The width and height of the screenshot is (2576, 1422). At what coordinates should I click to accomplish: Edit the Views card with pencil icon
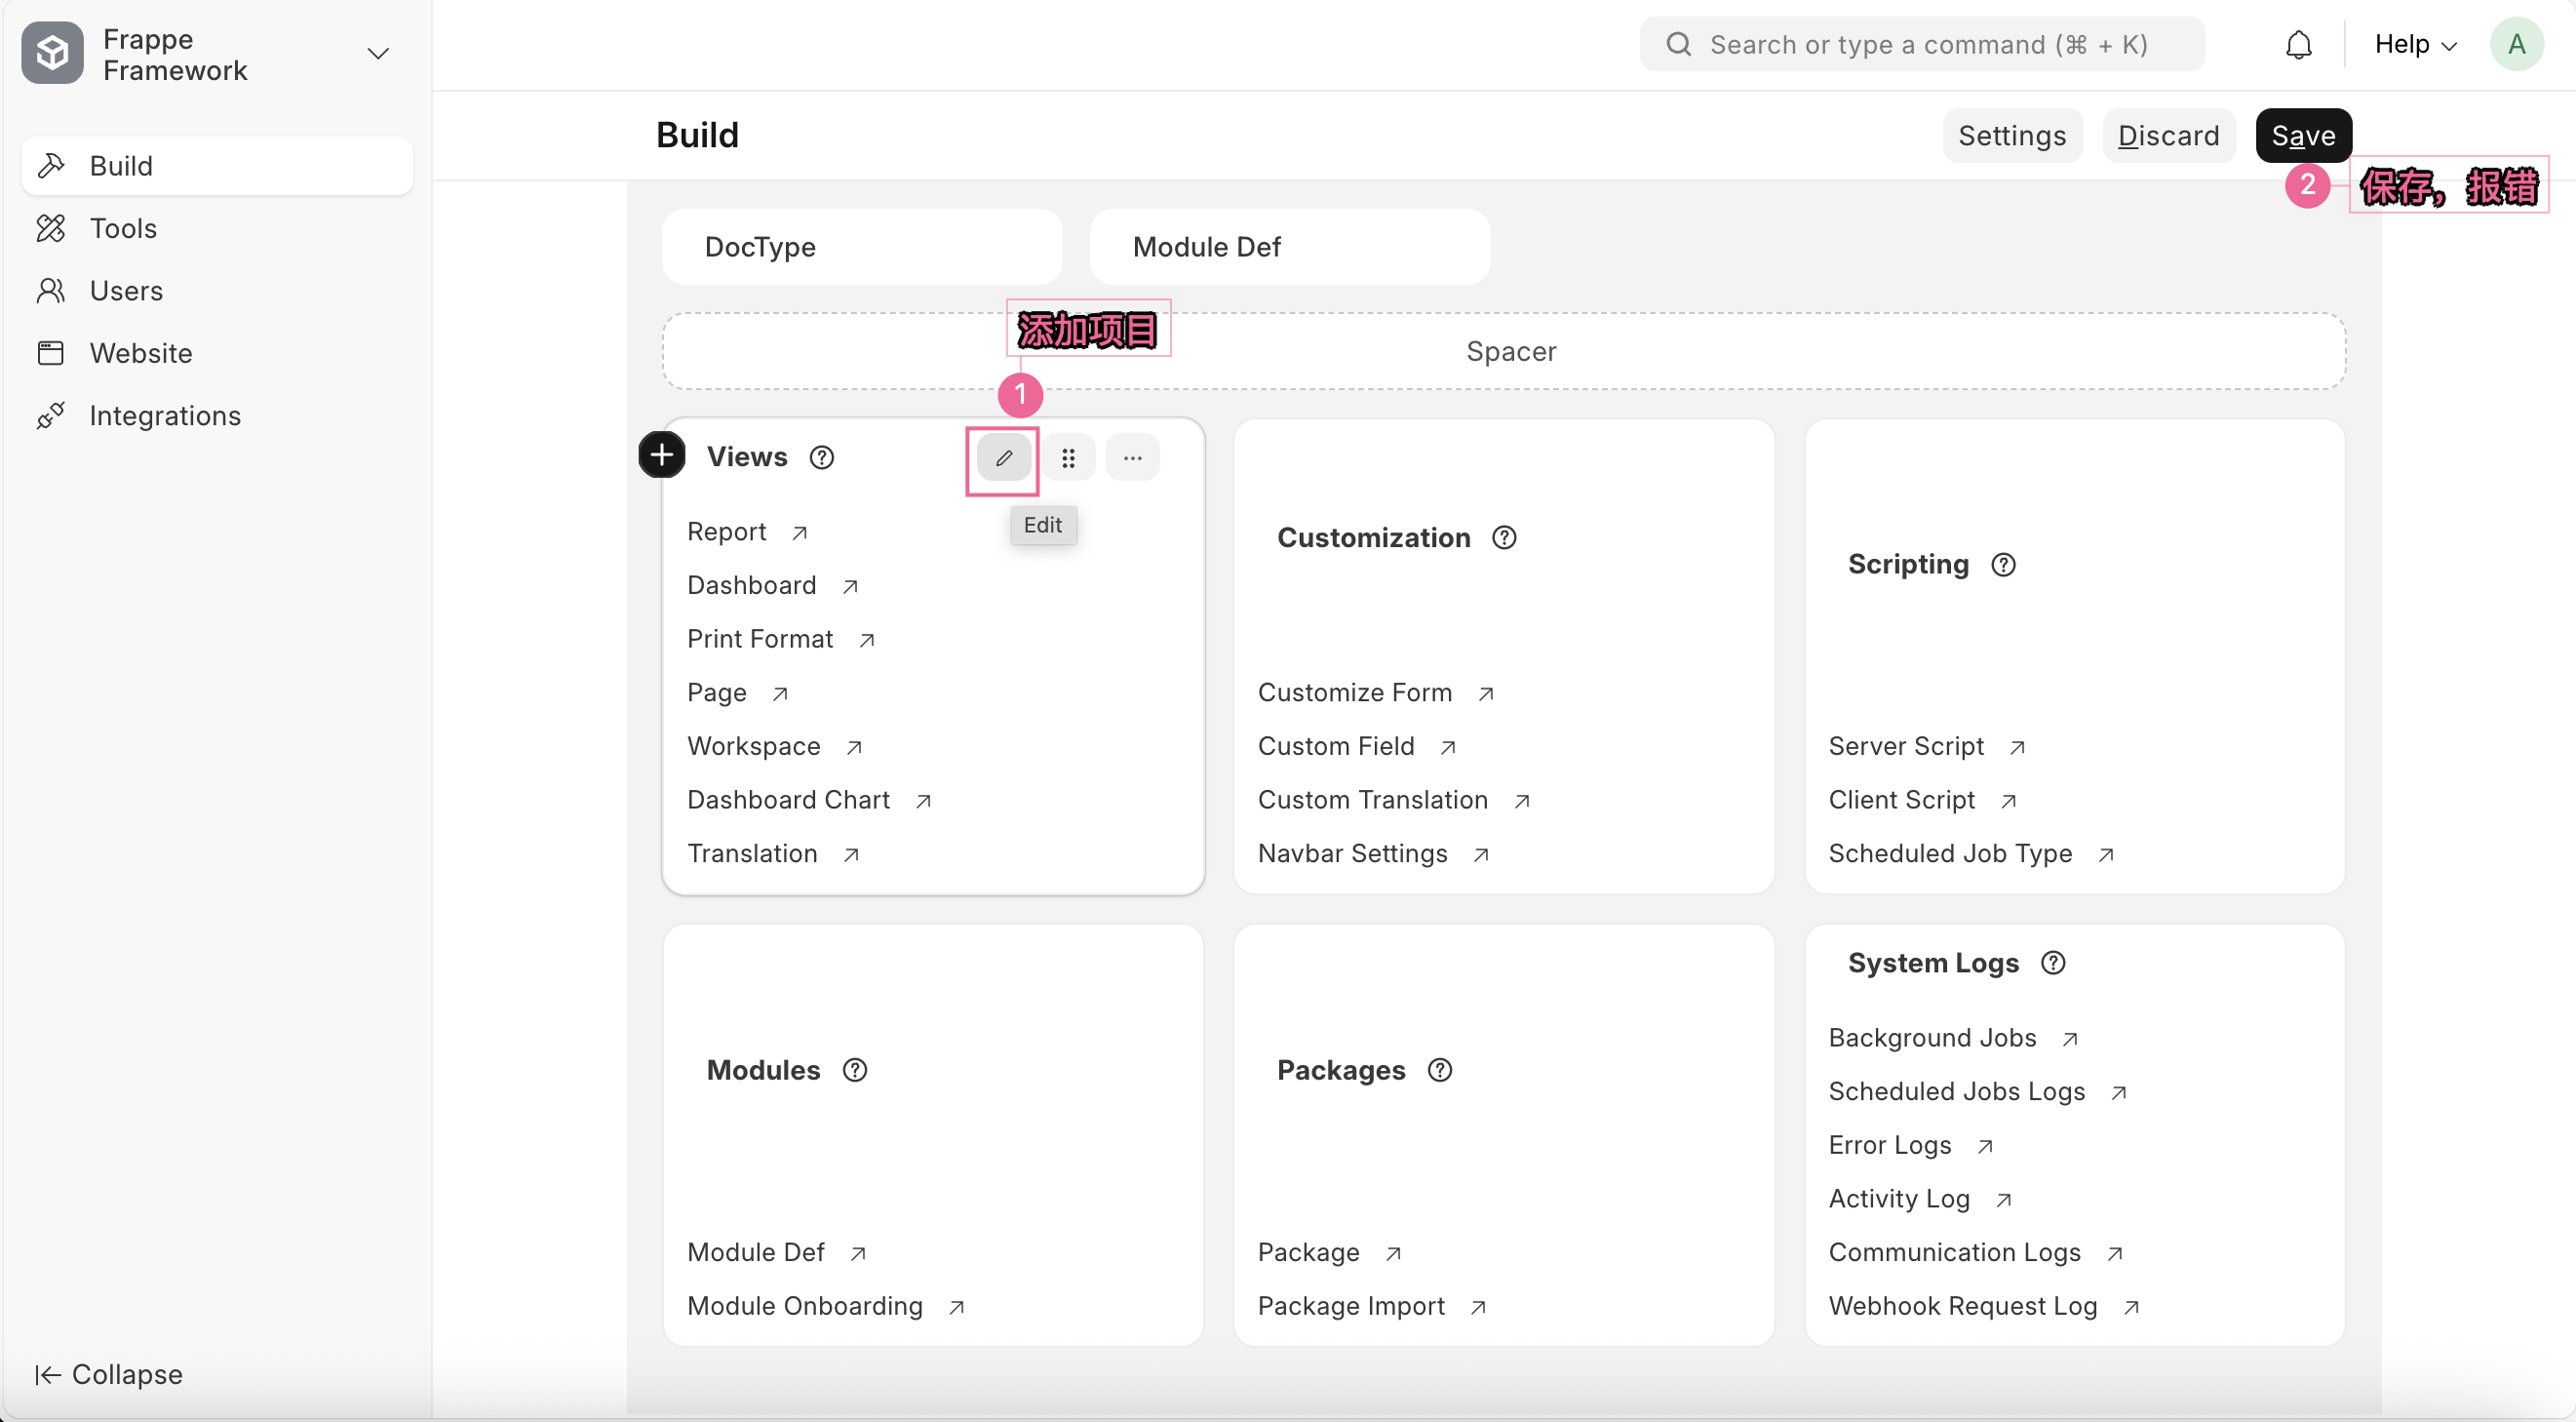pyautogui.click(x=1003, y=458)
